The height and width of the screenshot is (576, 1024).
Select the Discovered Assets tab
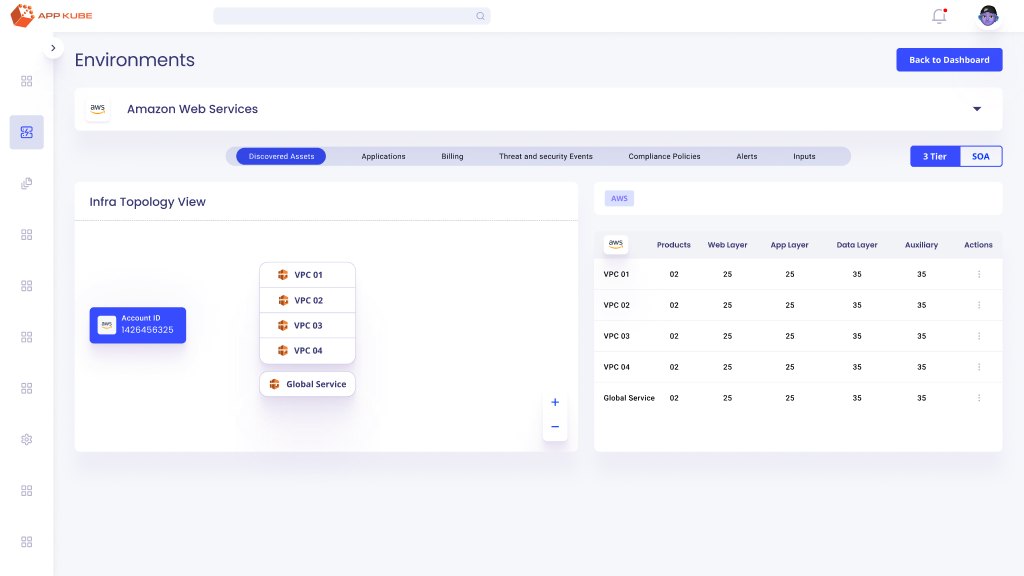pos(281,156)
